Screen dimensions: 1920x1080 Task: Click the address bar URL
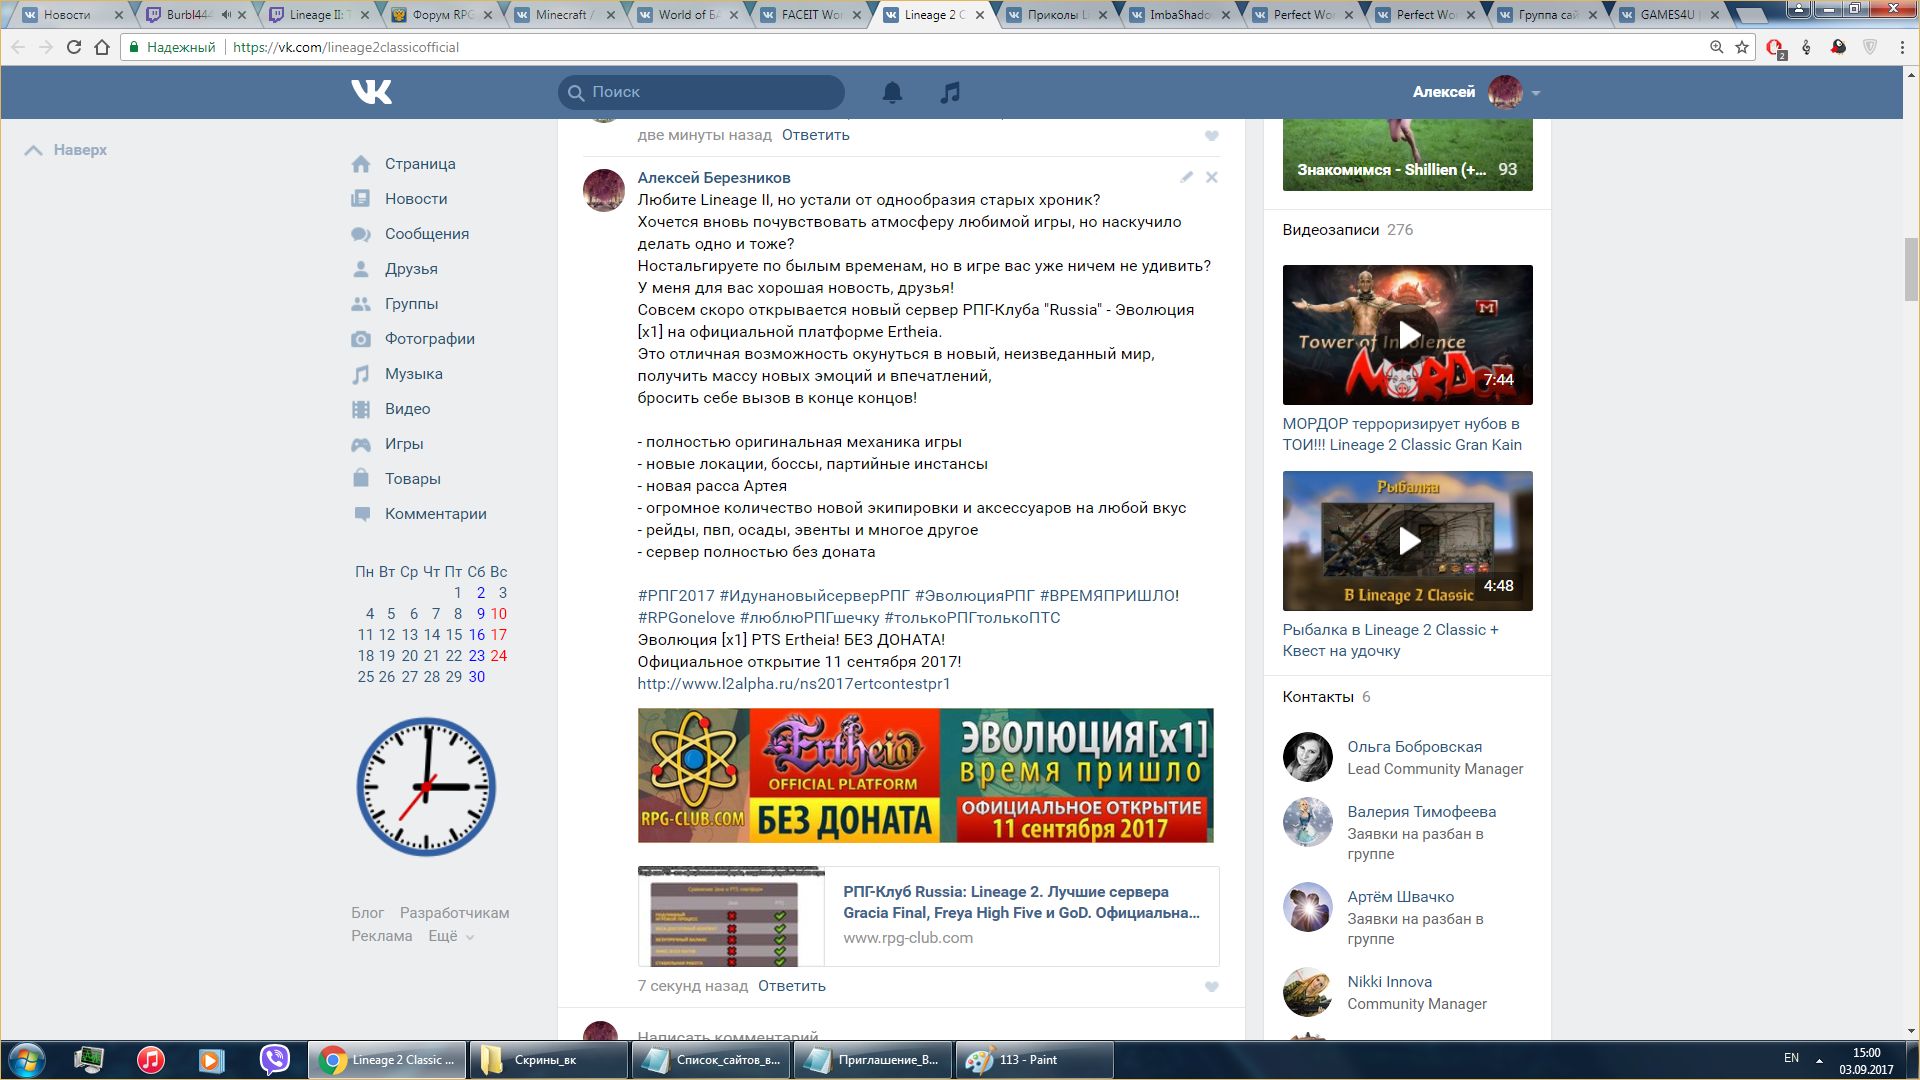346,47
